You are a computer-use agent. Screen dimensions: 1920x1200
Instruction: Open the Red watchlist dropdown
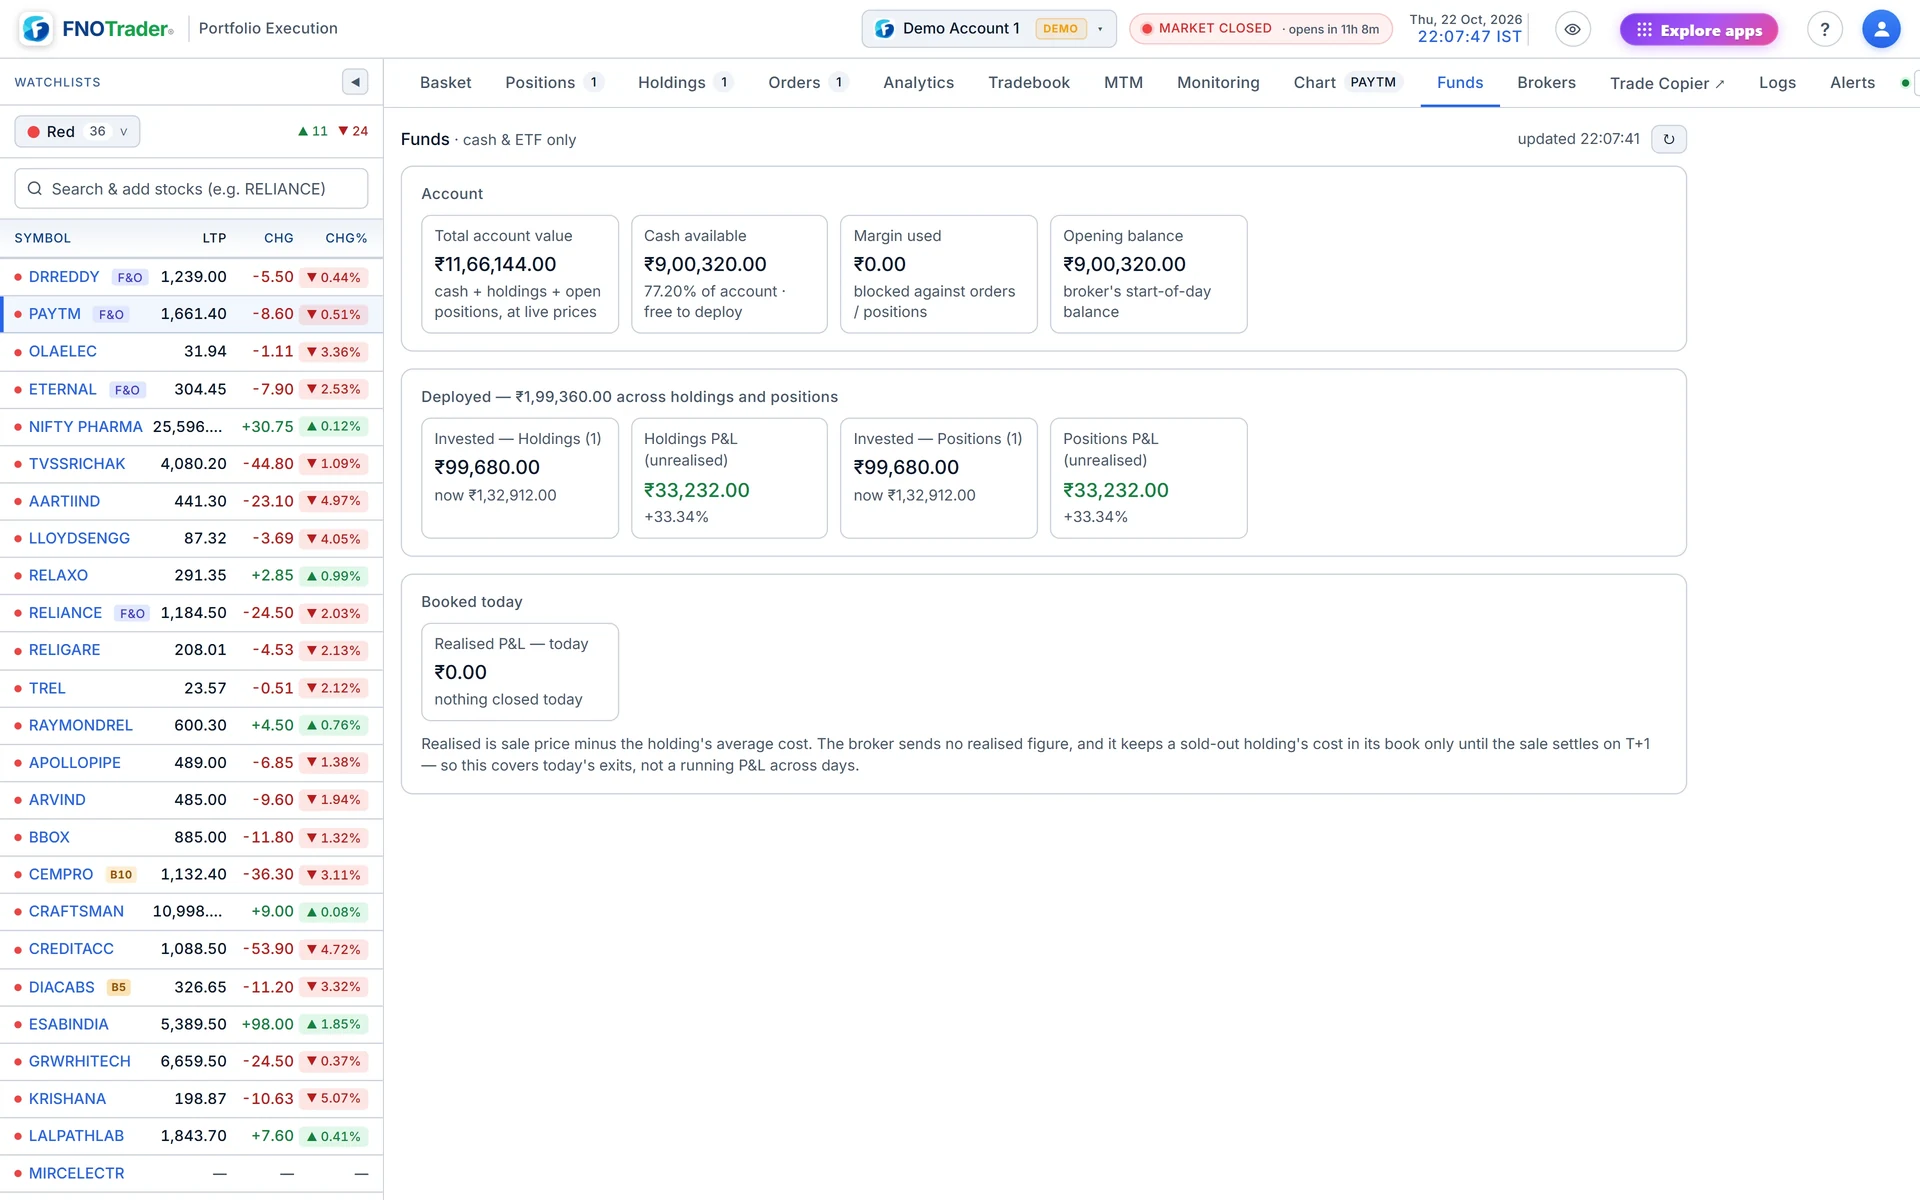(77, 131)
